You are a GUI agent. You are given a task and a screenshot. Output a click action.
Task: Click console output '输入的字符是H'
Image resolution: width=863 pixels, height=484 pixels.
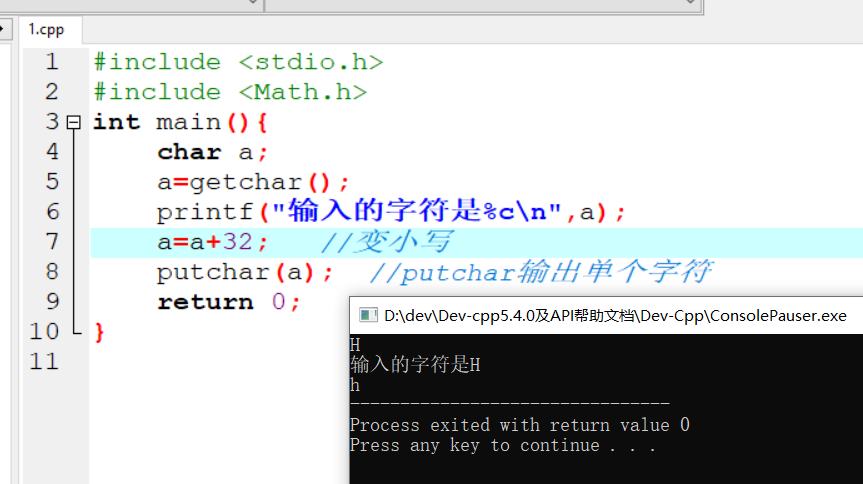pos(415,365)
